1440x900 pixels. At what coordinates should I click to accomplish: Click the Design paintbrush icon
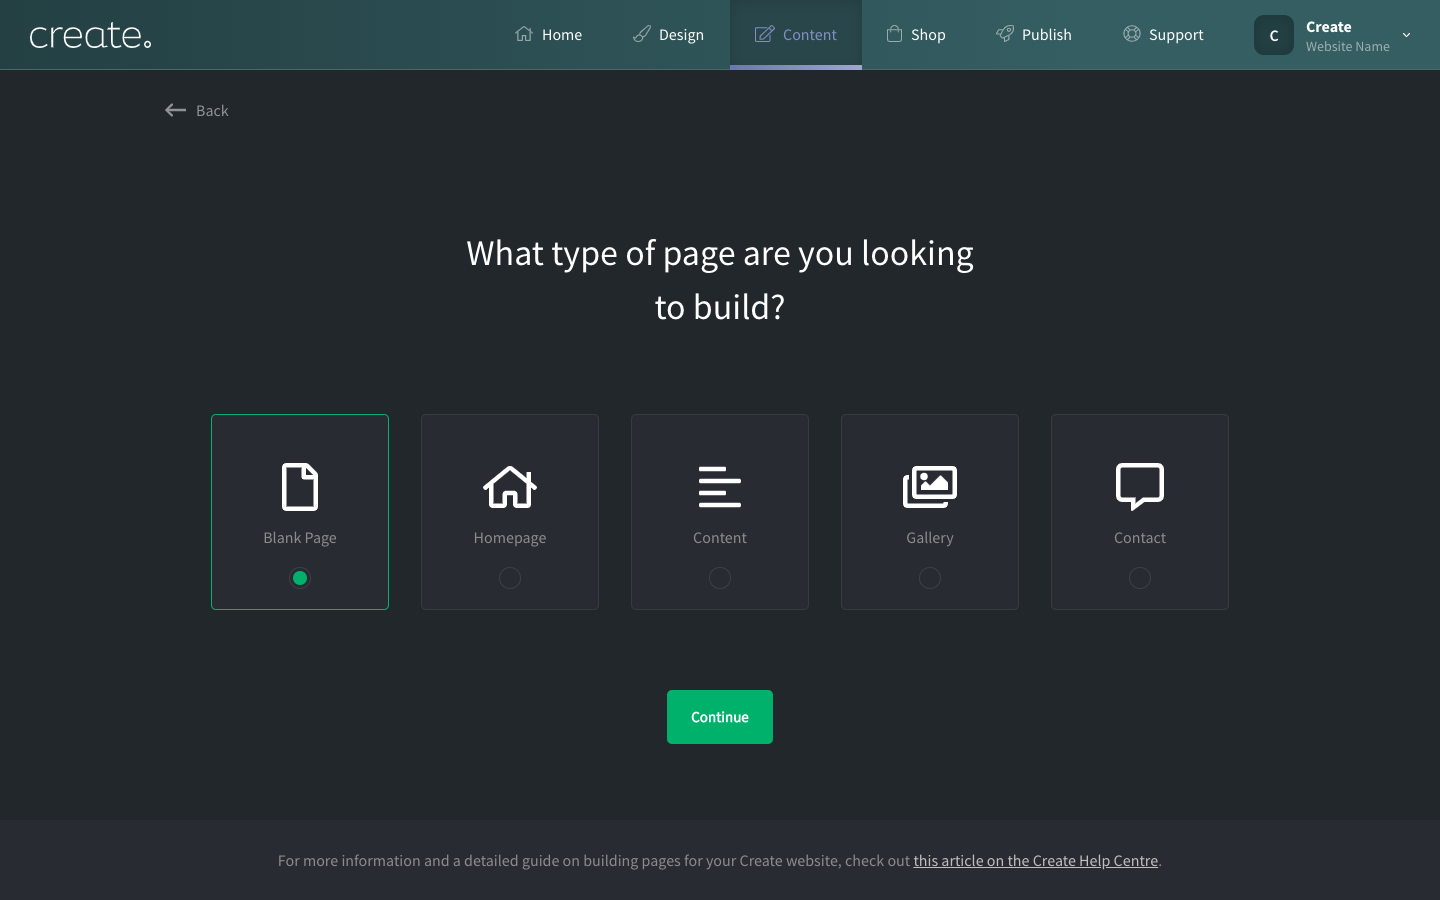click(642, 34)
